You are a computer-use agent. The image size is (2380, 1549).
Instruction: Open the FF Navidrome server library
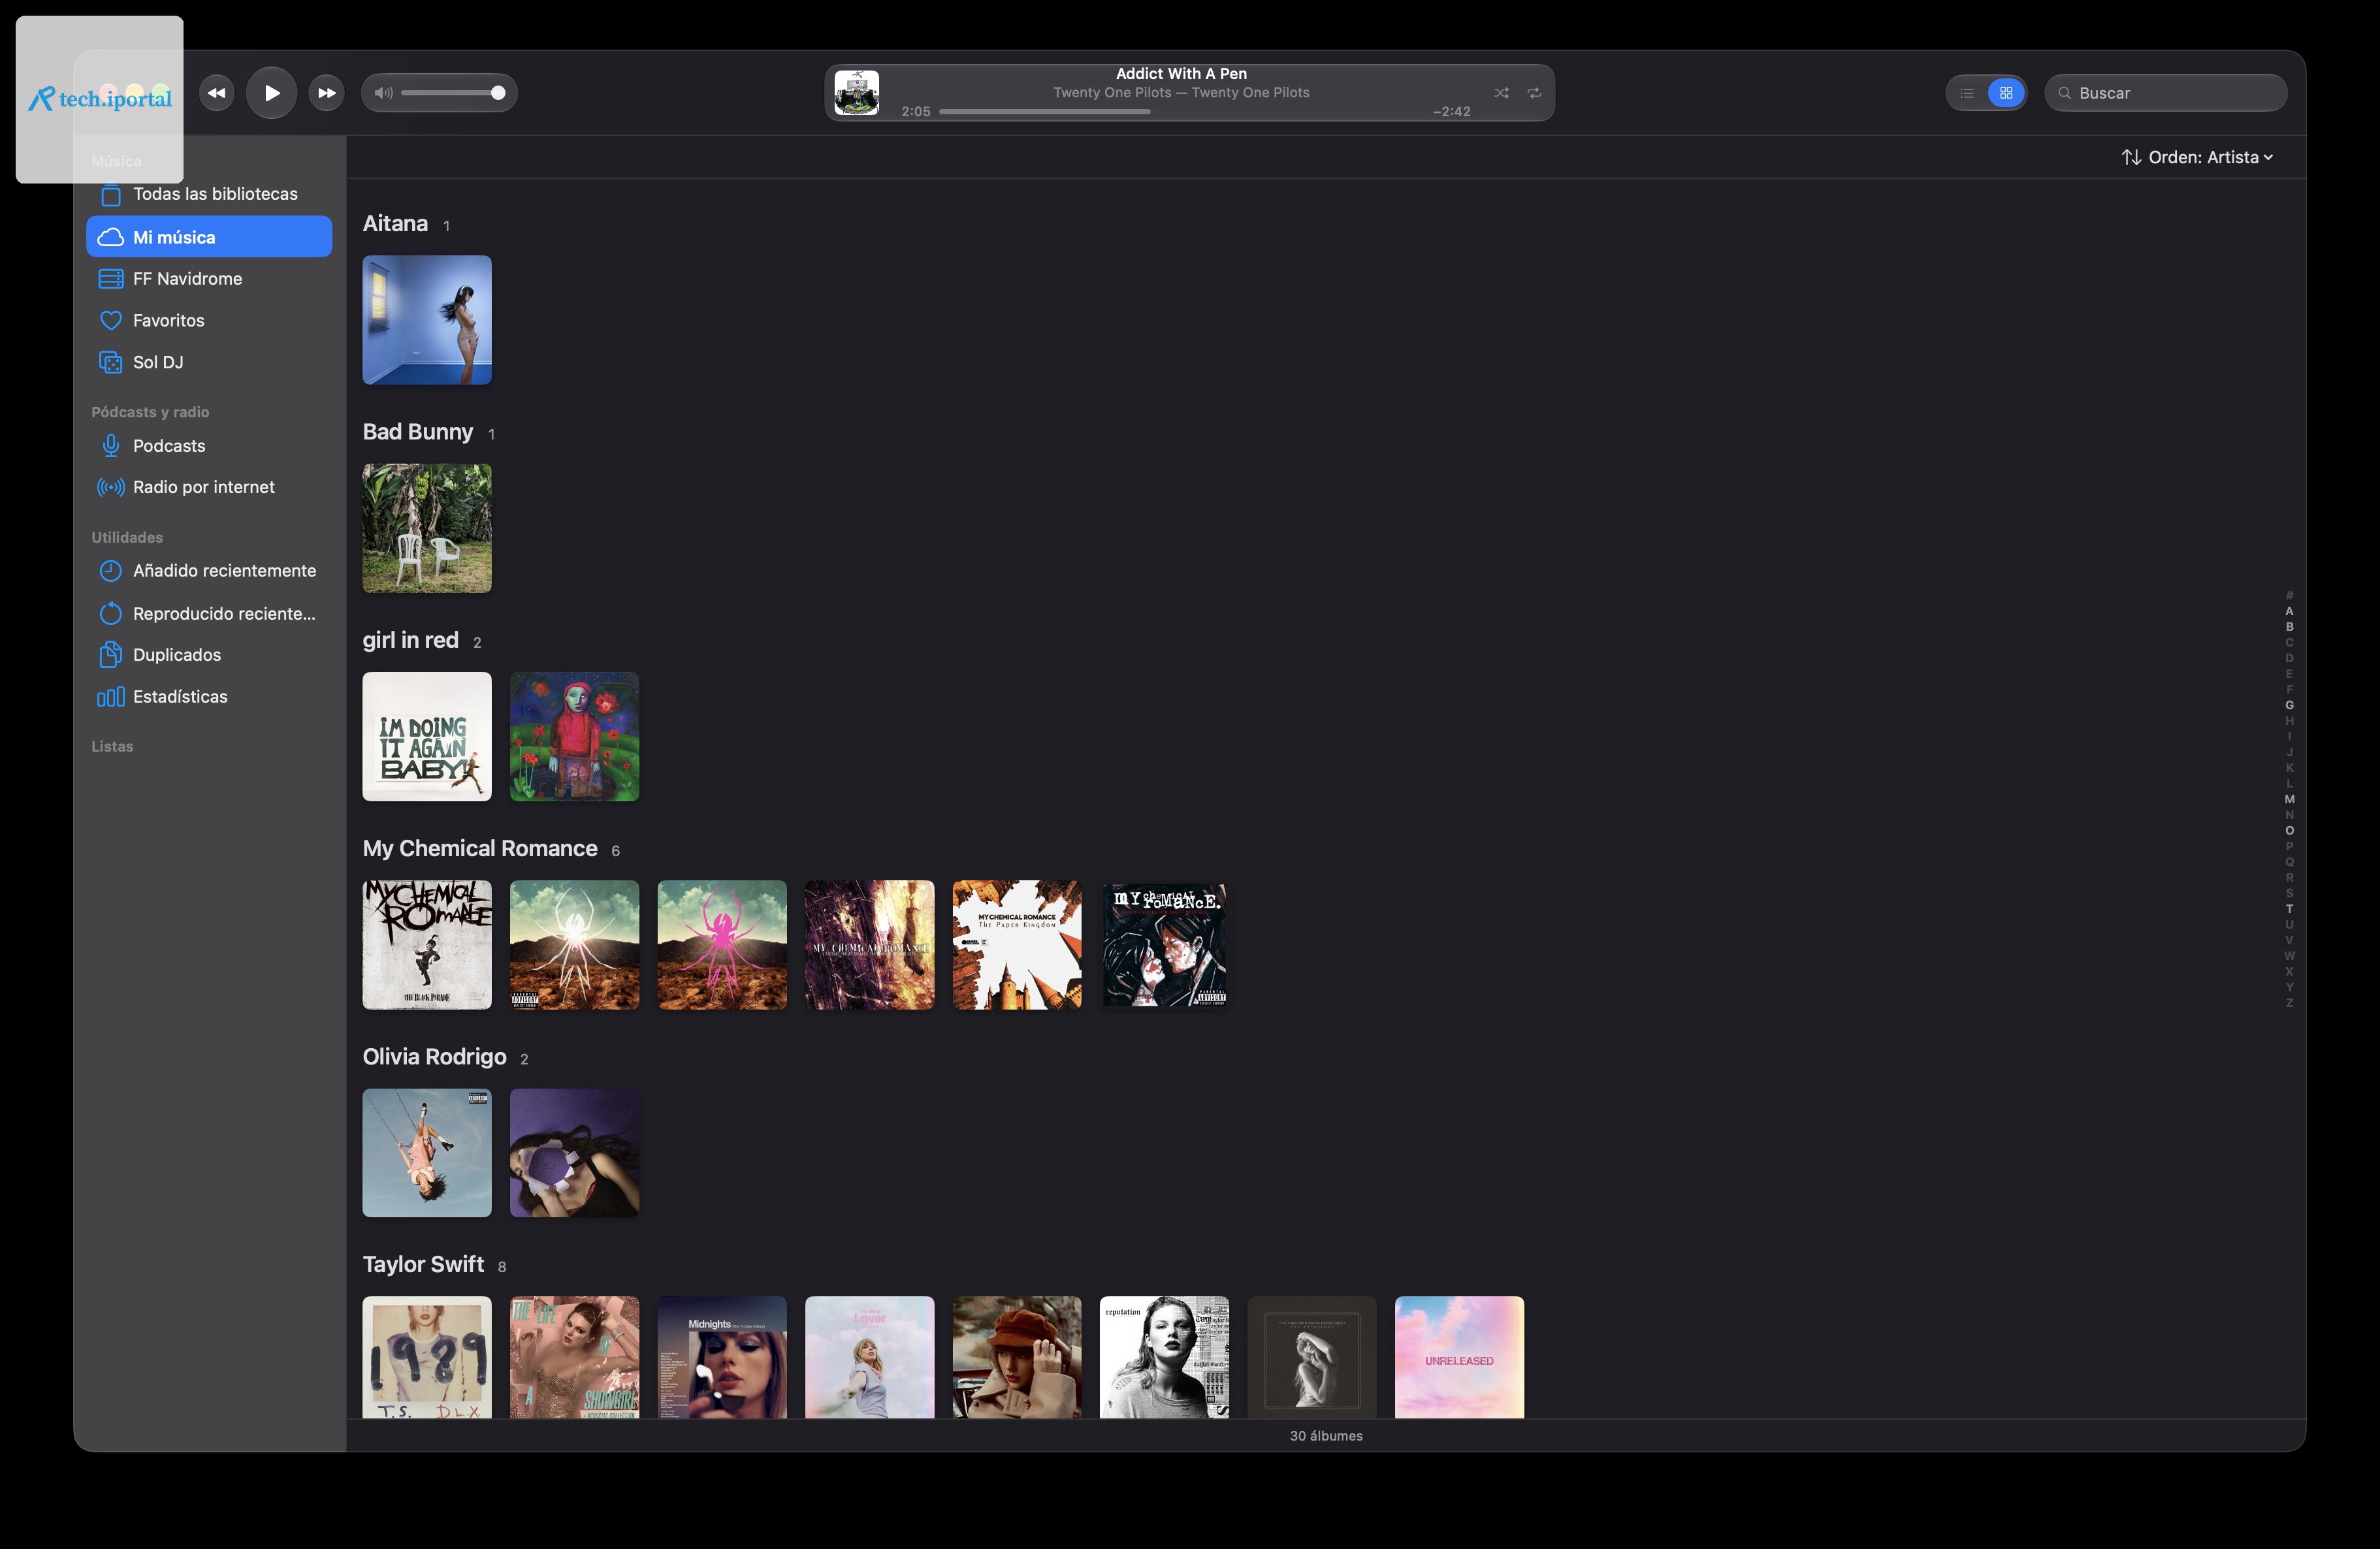click(209, 279)
